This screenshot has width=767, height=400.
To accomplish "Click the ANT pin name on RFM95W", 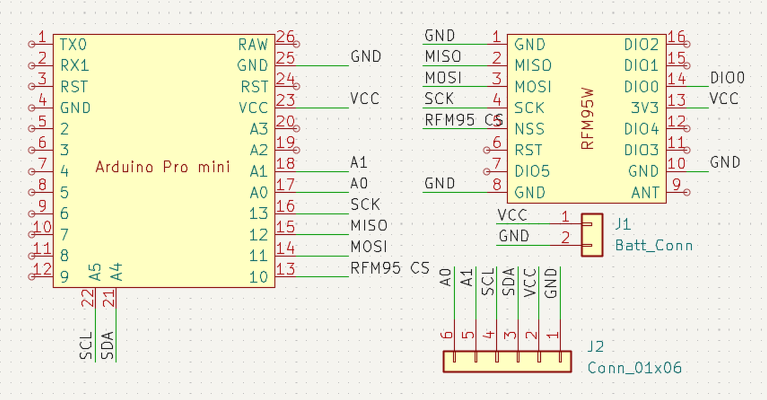I will click(x=645, y=193).
